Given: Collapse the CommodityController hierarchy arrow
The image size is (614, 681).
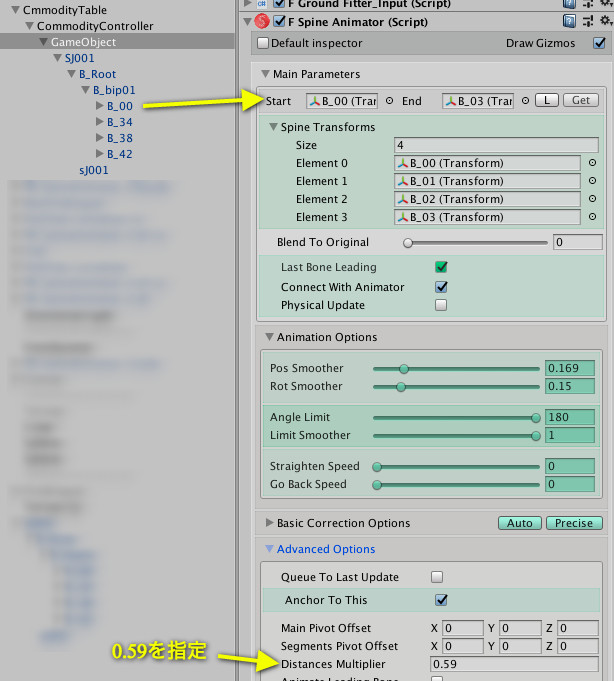Looking at the screenshot, I should pyautogui.click(x=30, y=26).
